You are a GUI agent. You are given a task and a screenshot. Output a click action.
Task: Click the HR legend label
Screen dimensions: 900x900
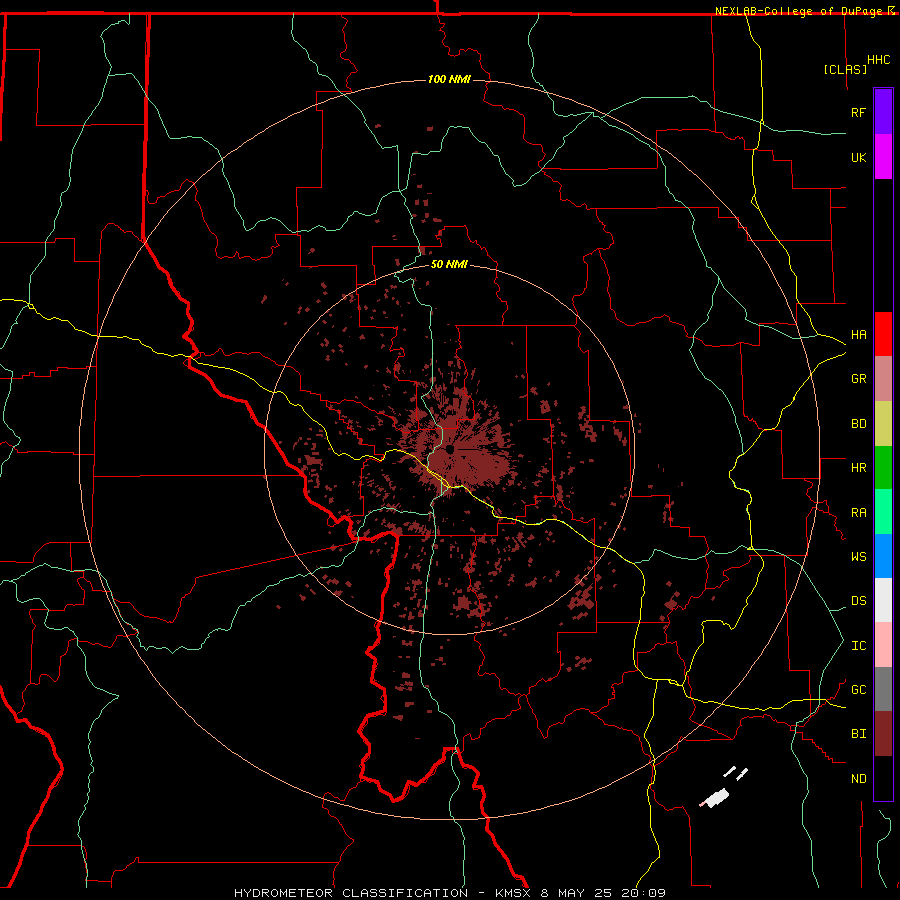(x=858, y=468)
